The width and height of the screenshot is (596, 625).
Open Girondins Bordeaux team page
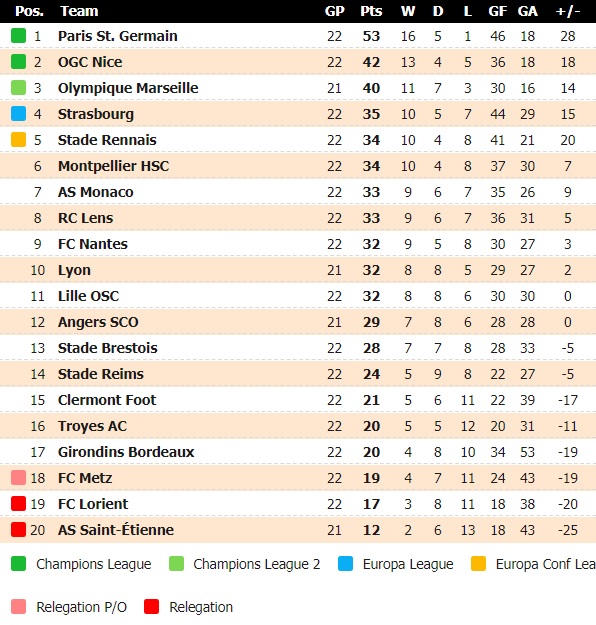126,452
